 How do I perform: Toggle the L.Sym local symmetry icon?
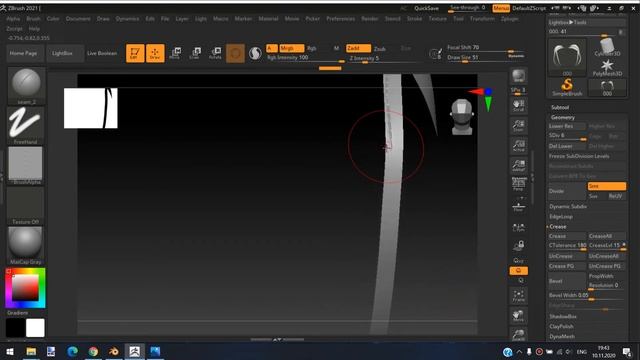tap(518, 228)
